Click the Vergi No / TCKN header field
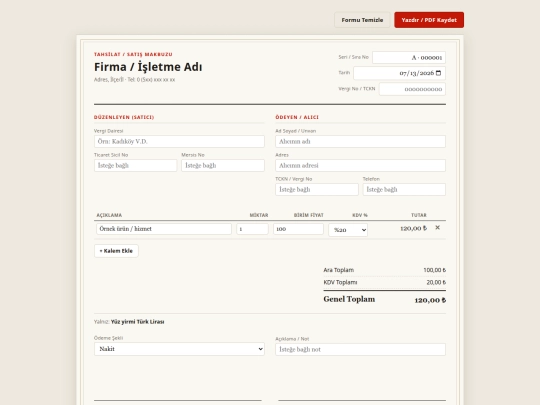Viewport: 540px width, 405px height. pos(412,89)
